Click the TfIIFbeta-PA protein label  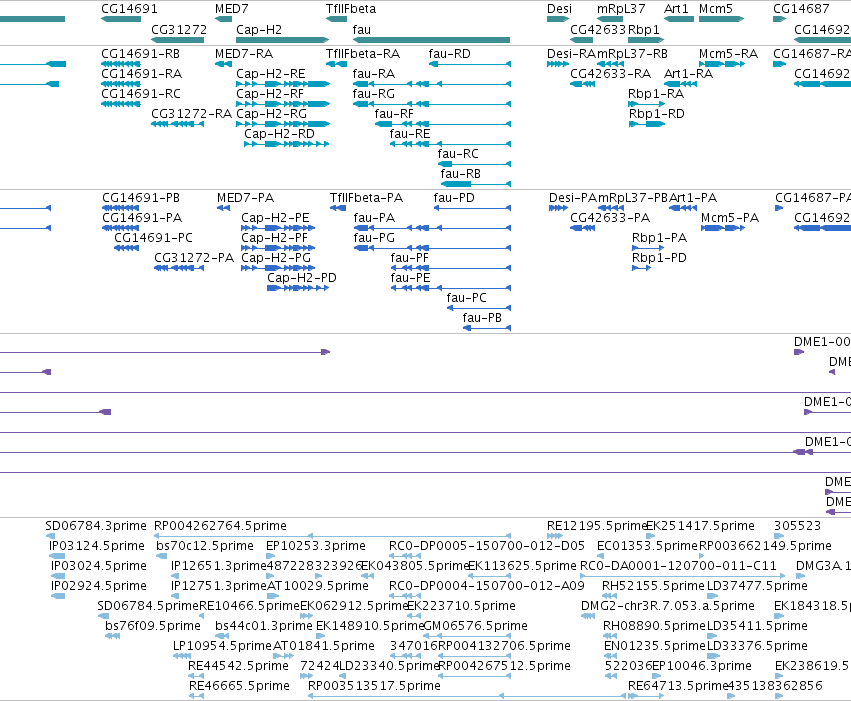coord(366,197)
